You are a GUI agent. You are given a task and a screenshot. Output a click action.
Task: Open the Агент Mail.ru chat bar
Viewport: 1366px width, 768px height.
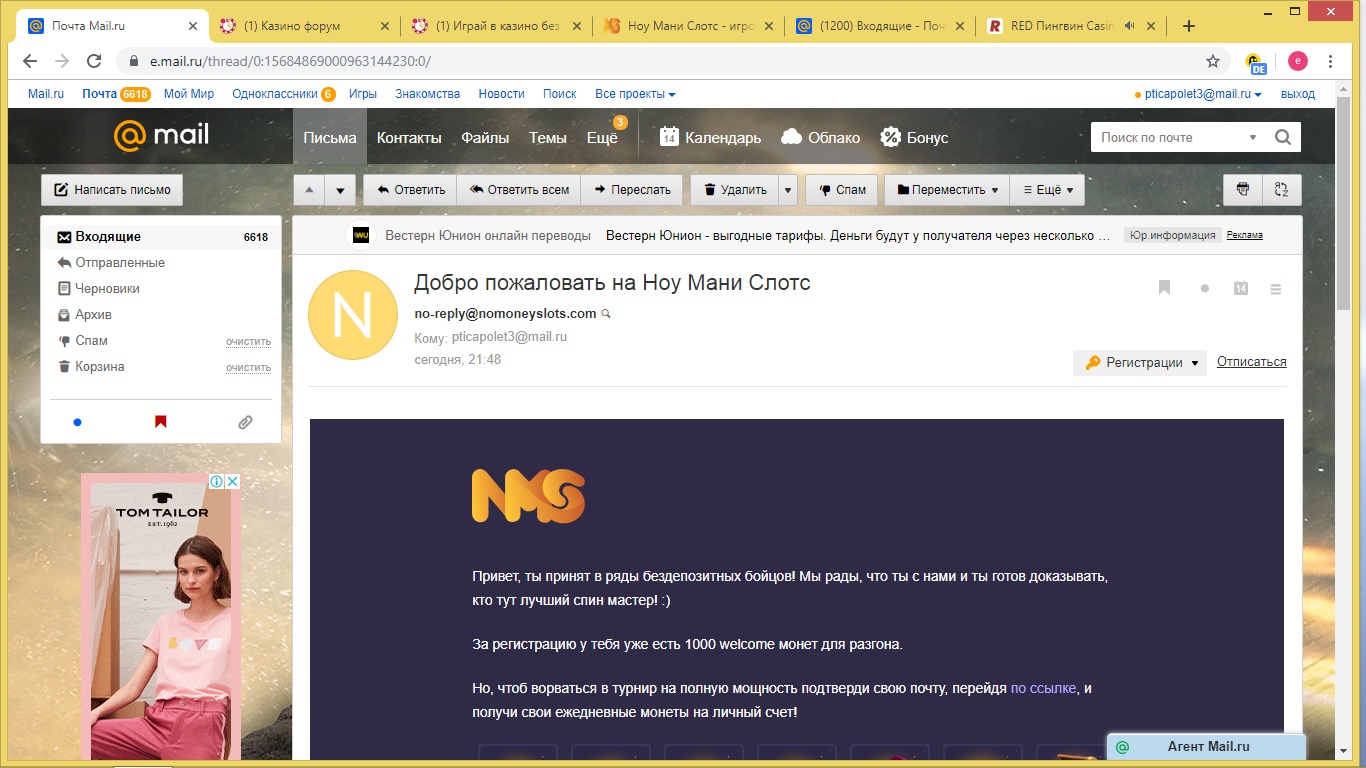1207,747
